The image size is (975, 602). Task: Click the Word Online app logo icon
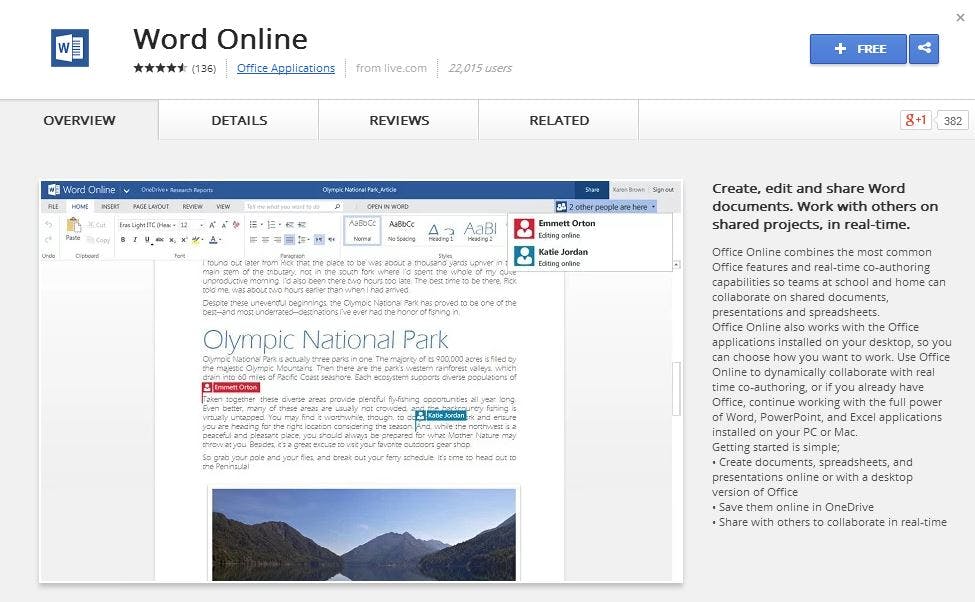pos(70,48)
